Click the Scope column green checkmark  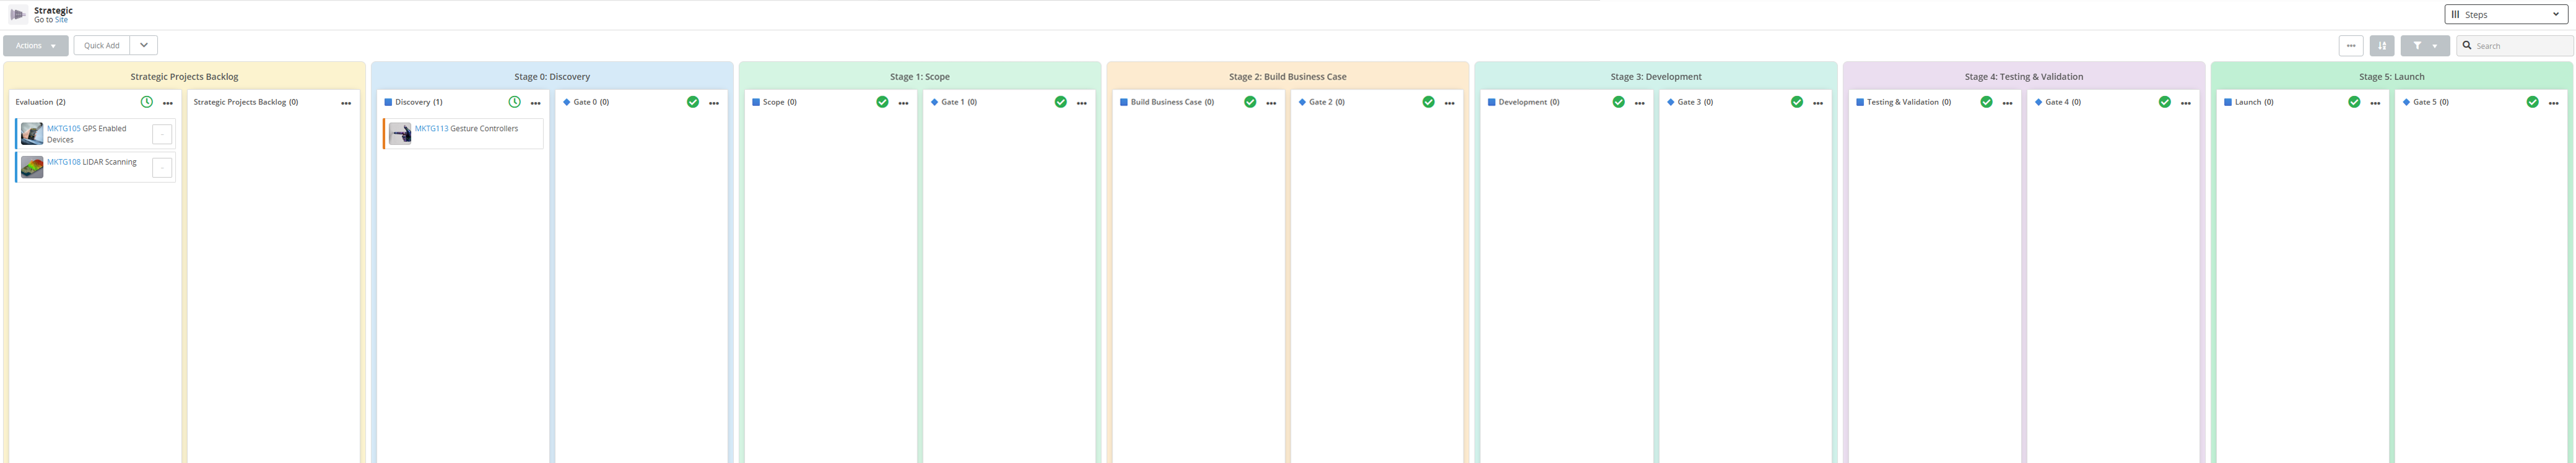(882, 102)
